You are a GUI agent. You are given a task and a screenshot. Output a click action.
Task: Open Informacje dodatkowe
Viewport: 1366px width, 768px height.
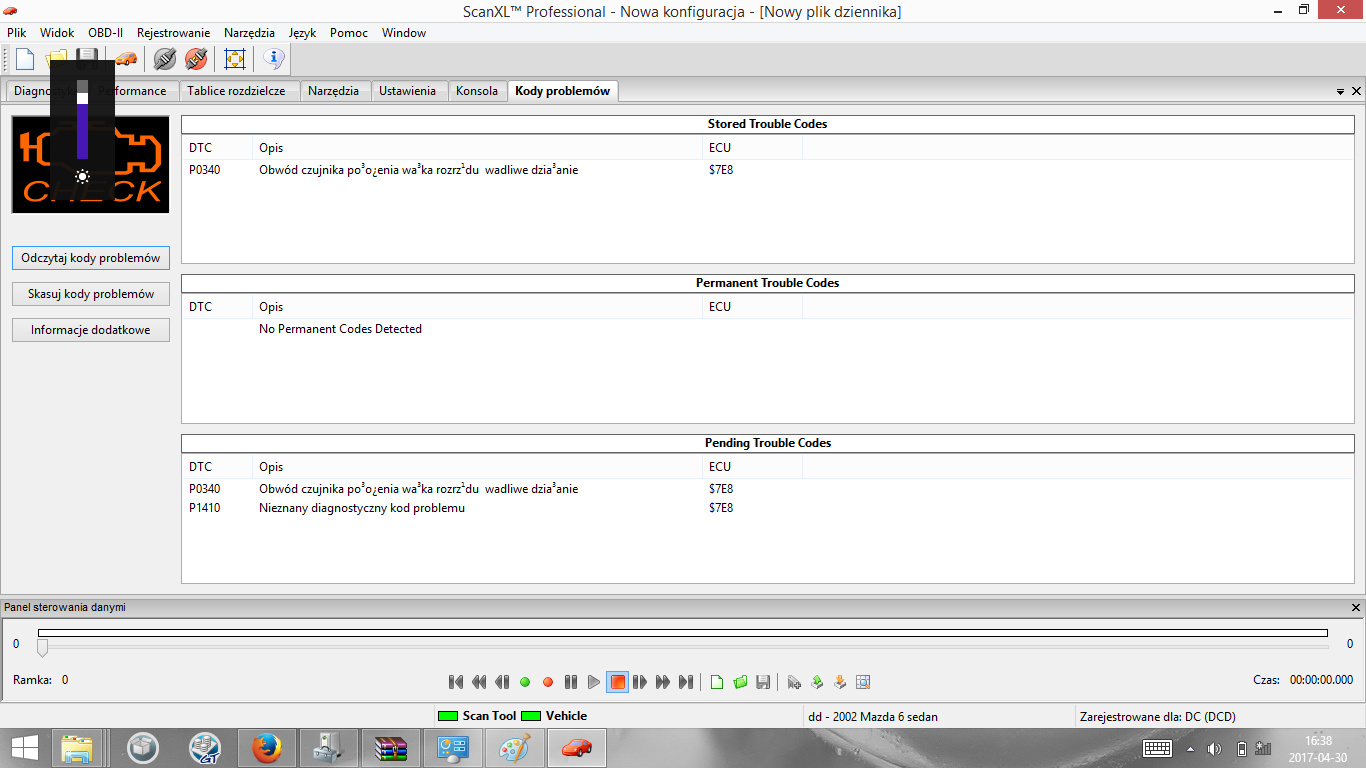click(x=91, y=330)
